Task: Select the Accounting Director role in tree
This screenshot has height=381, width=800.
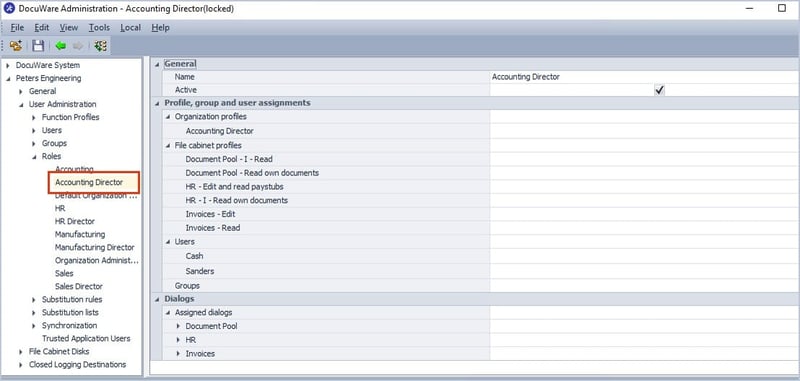Action: [x=89, y=182]
